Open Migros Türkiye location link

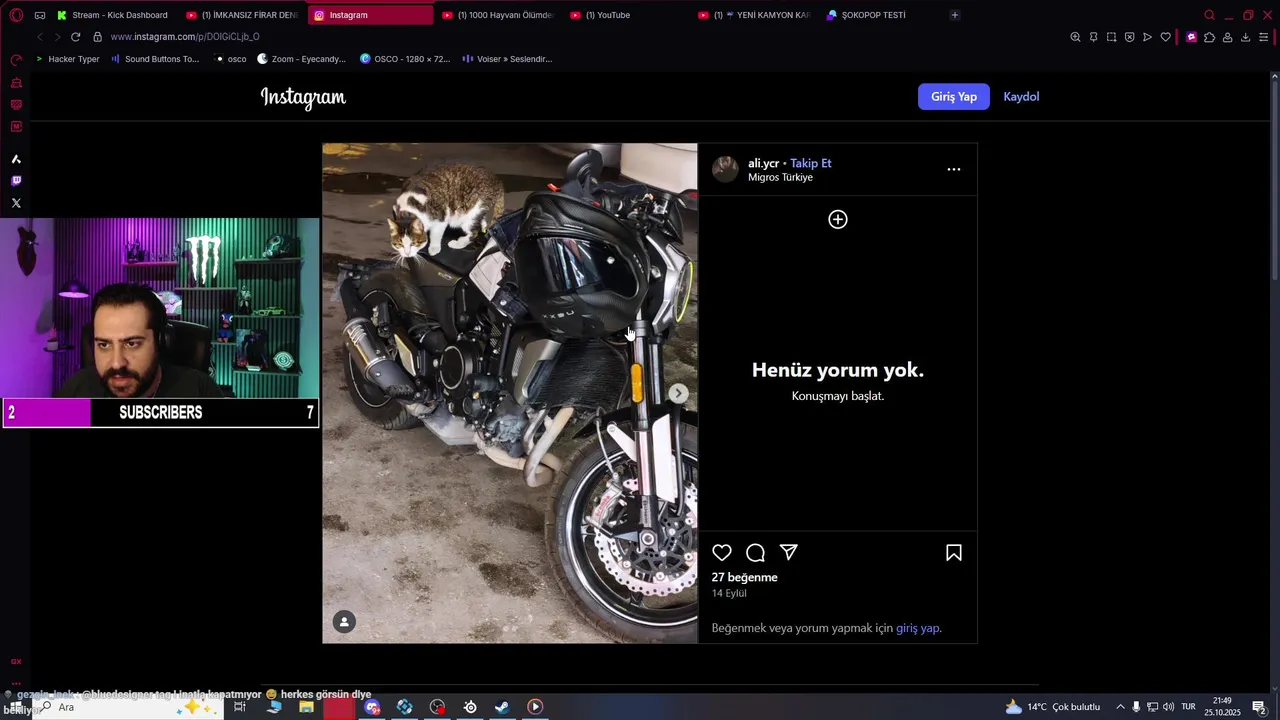780,178
